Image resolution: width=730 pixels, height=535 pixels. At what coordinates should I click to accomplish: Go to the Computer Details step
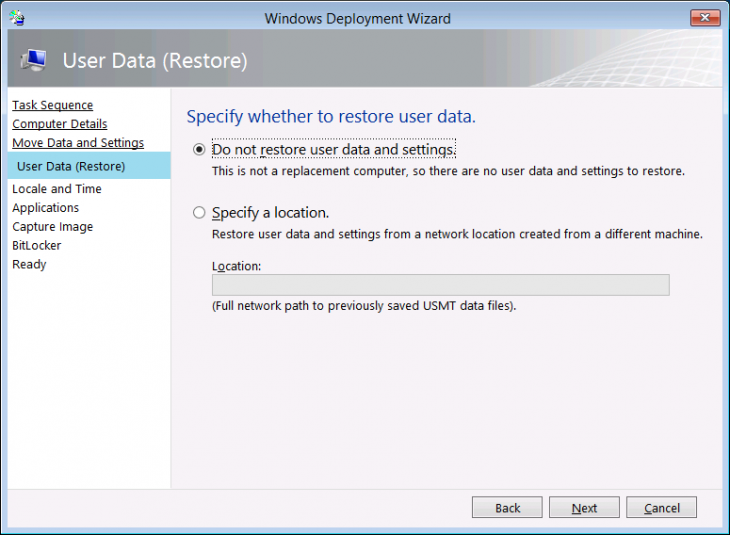point(59,124)
